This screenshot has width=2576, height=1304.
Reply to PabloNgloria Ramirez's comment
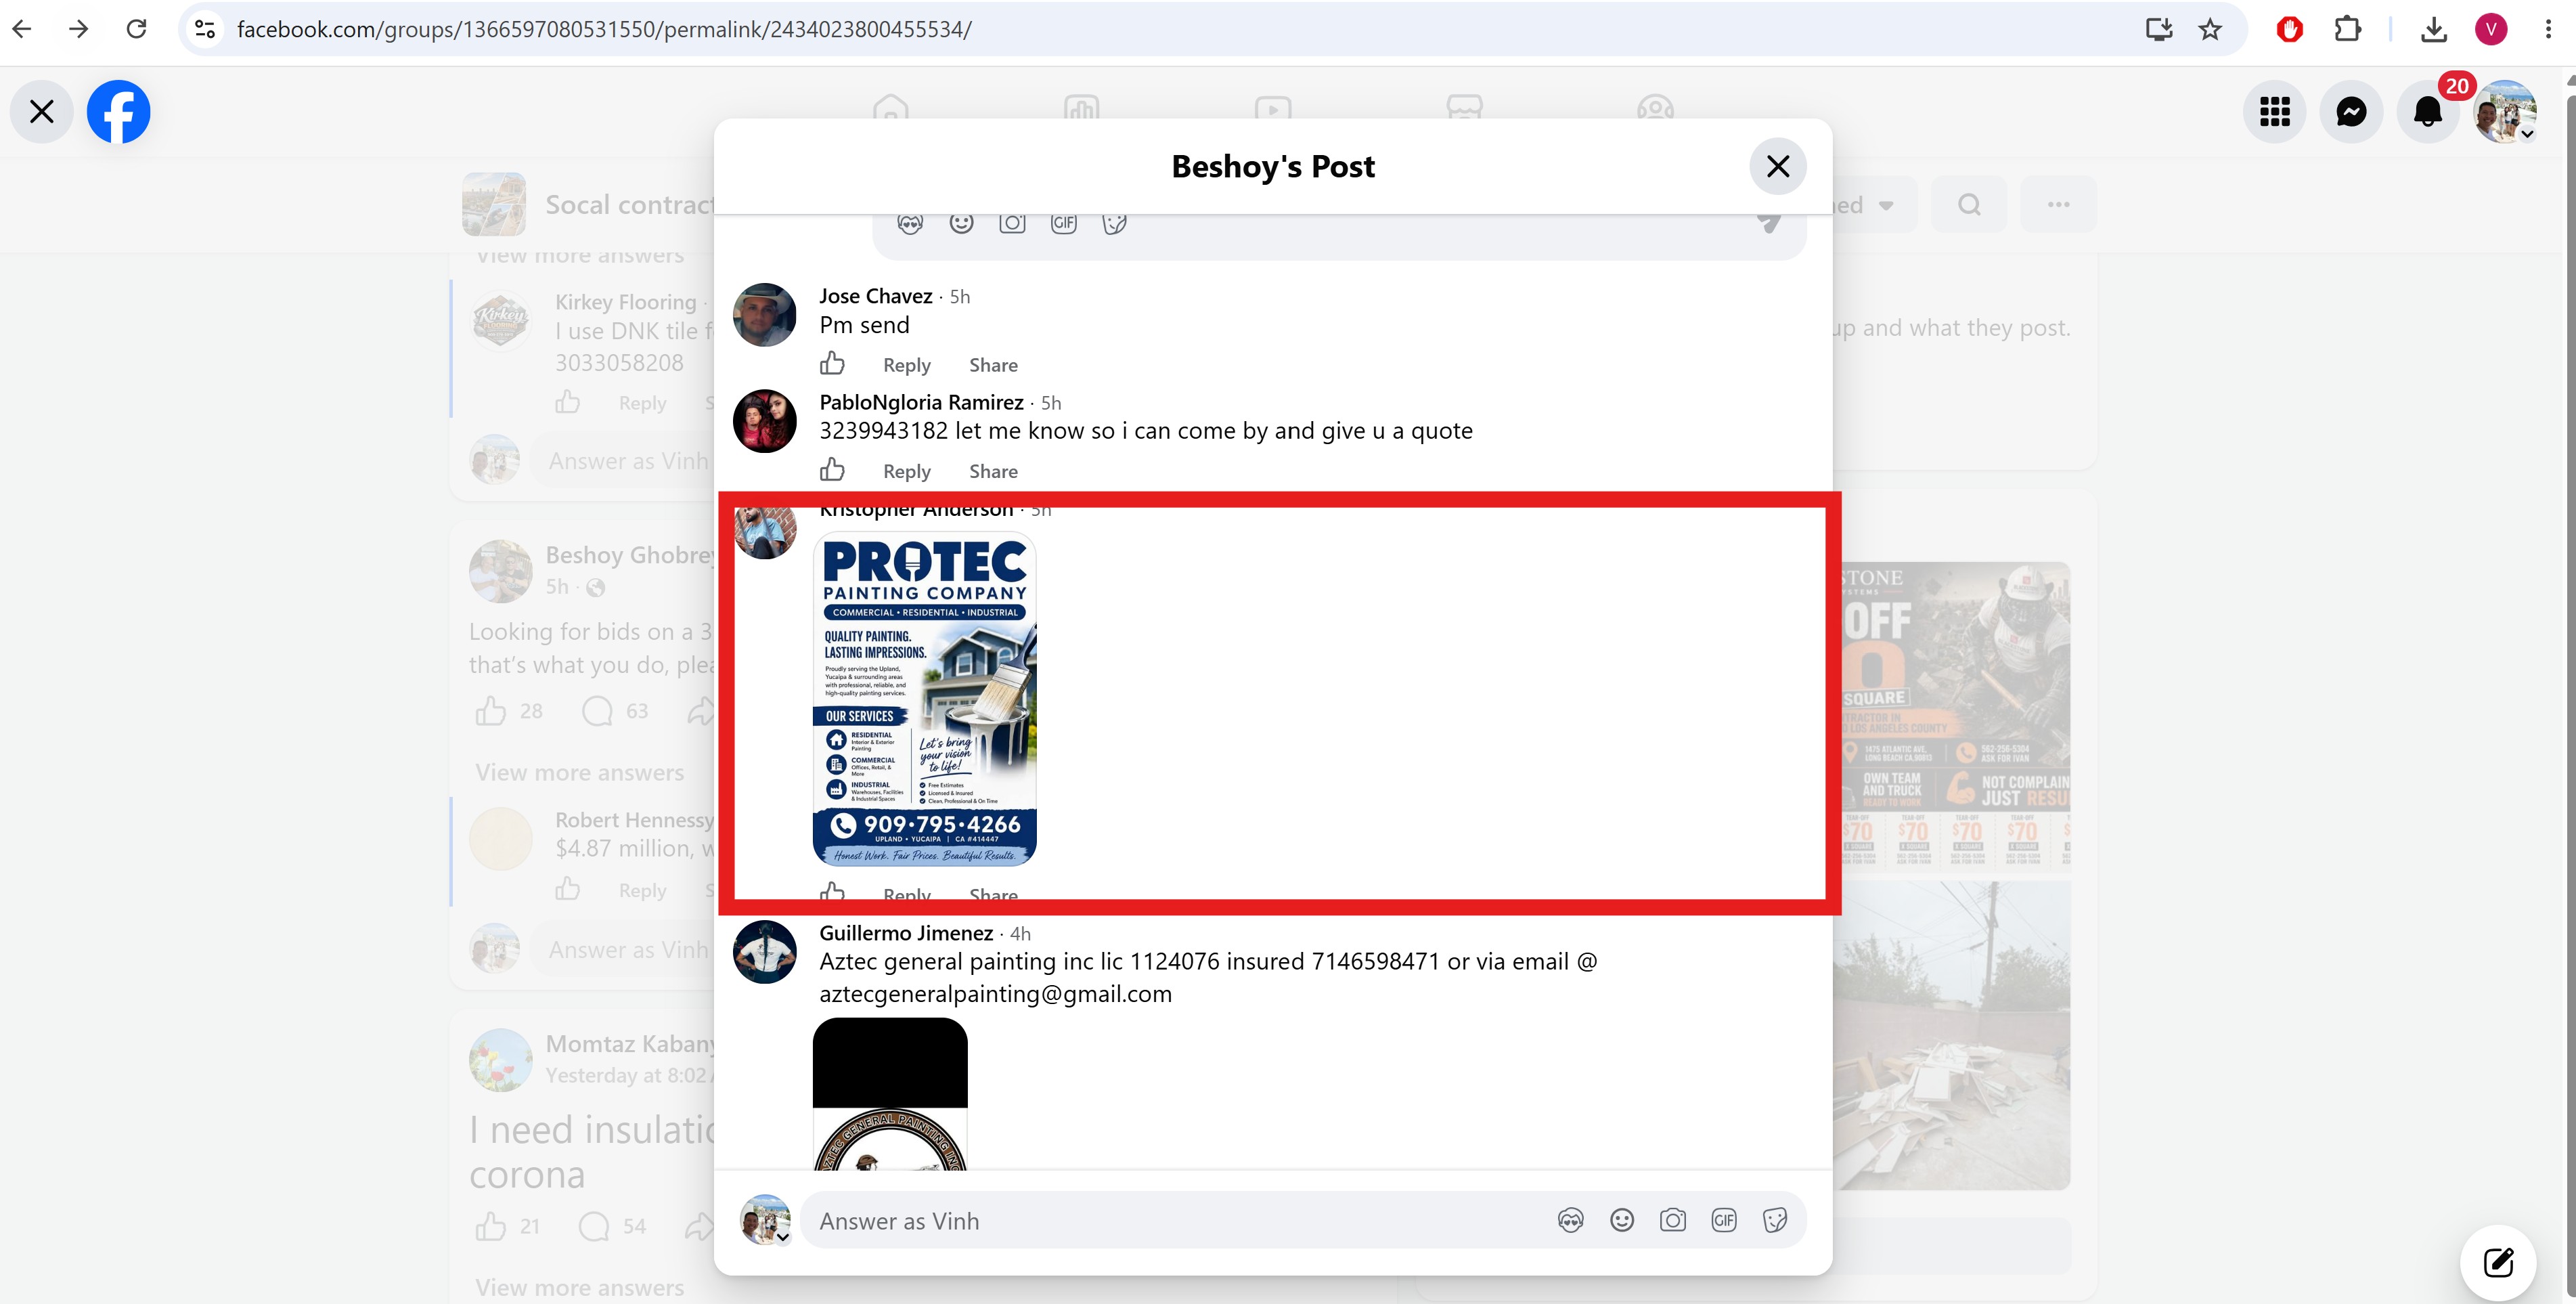pyautogui.click(x=906, y=471)
